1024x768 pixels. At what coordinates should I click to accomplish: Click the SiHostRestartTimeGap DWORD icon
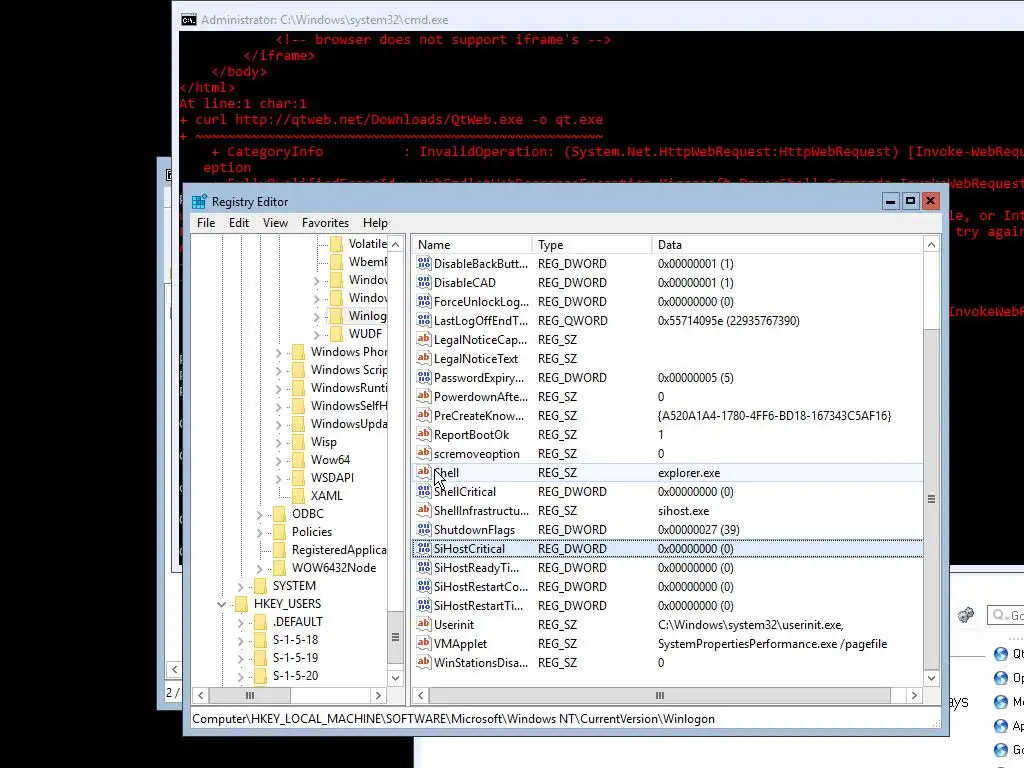click(x=424, y=605)
